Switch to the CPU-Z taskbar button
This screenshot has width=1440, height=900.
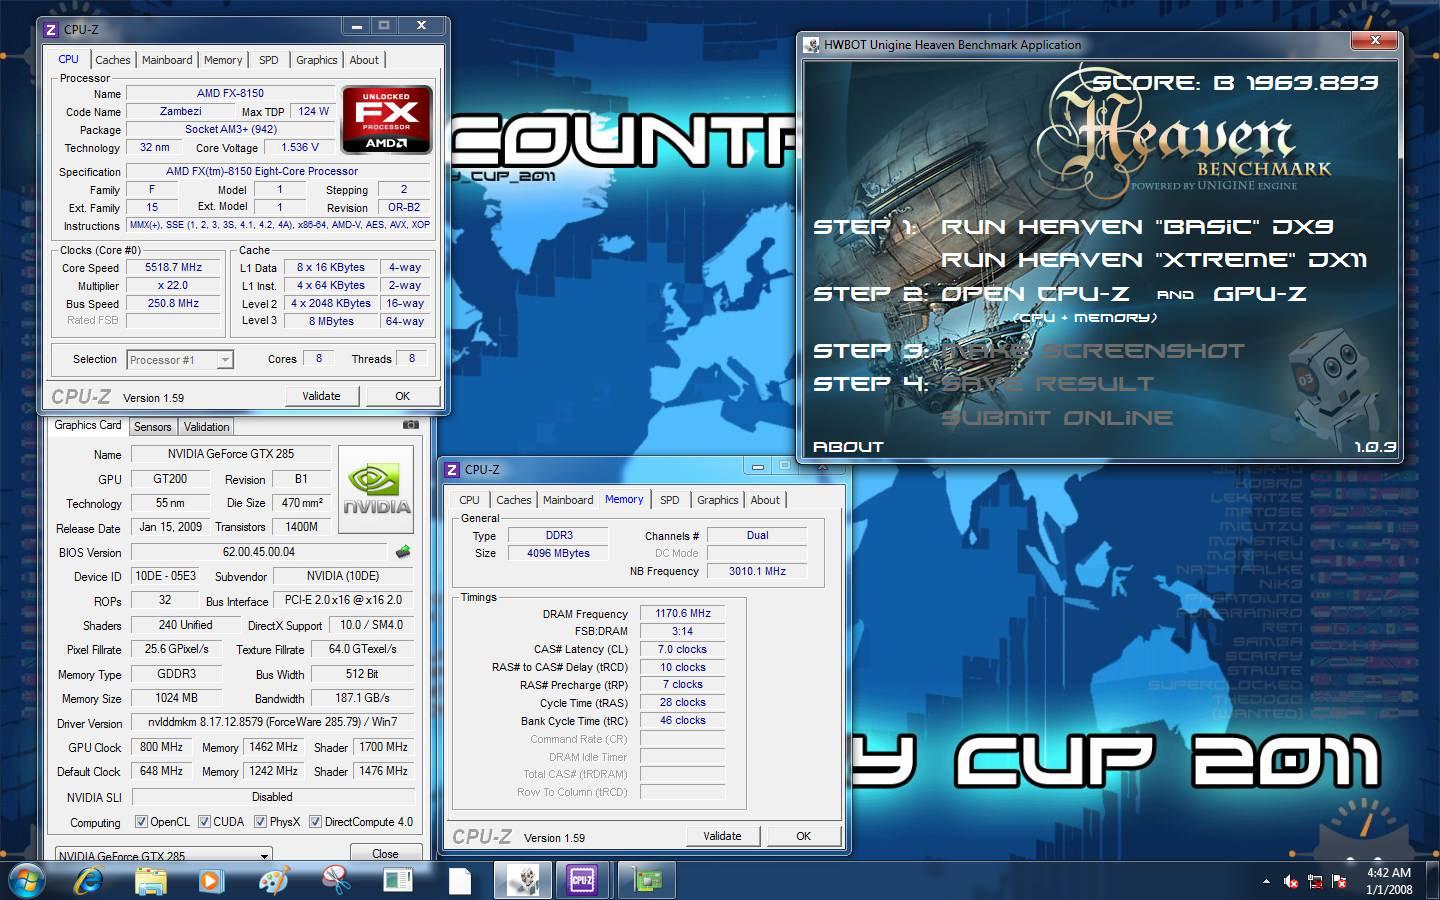(x=583, y=880)
